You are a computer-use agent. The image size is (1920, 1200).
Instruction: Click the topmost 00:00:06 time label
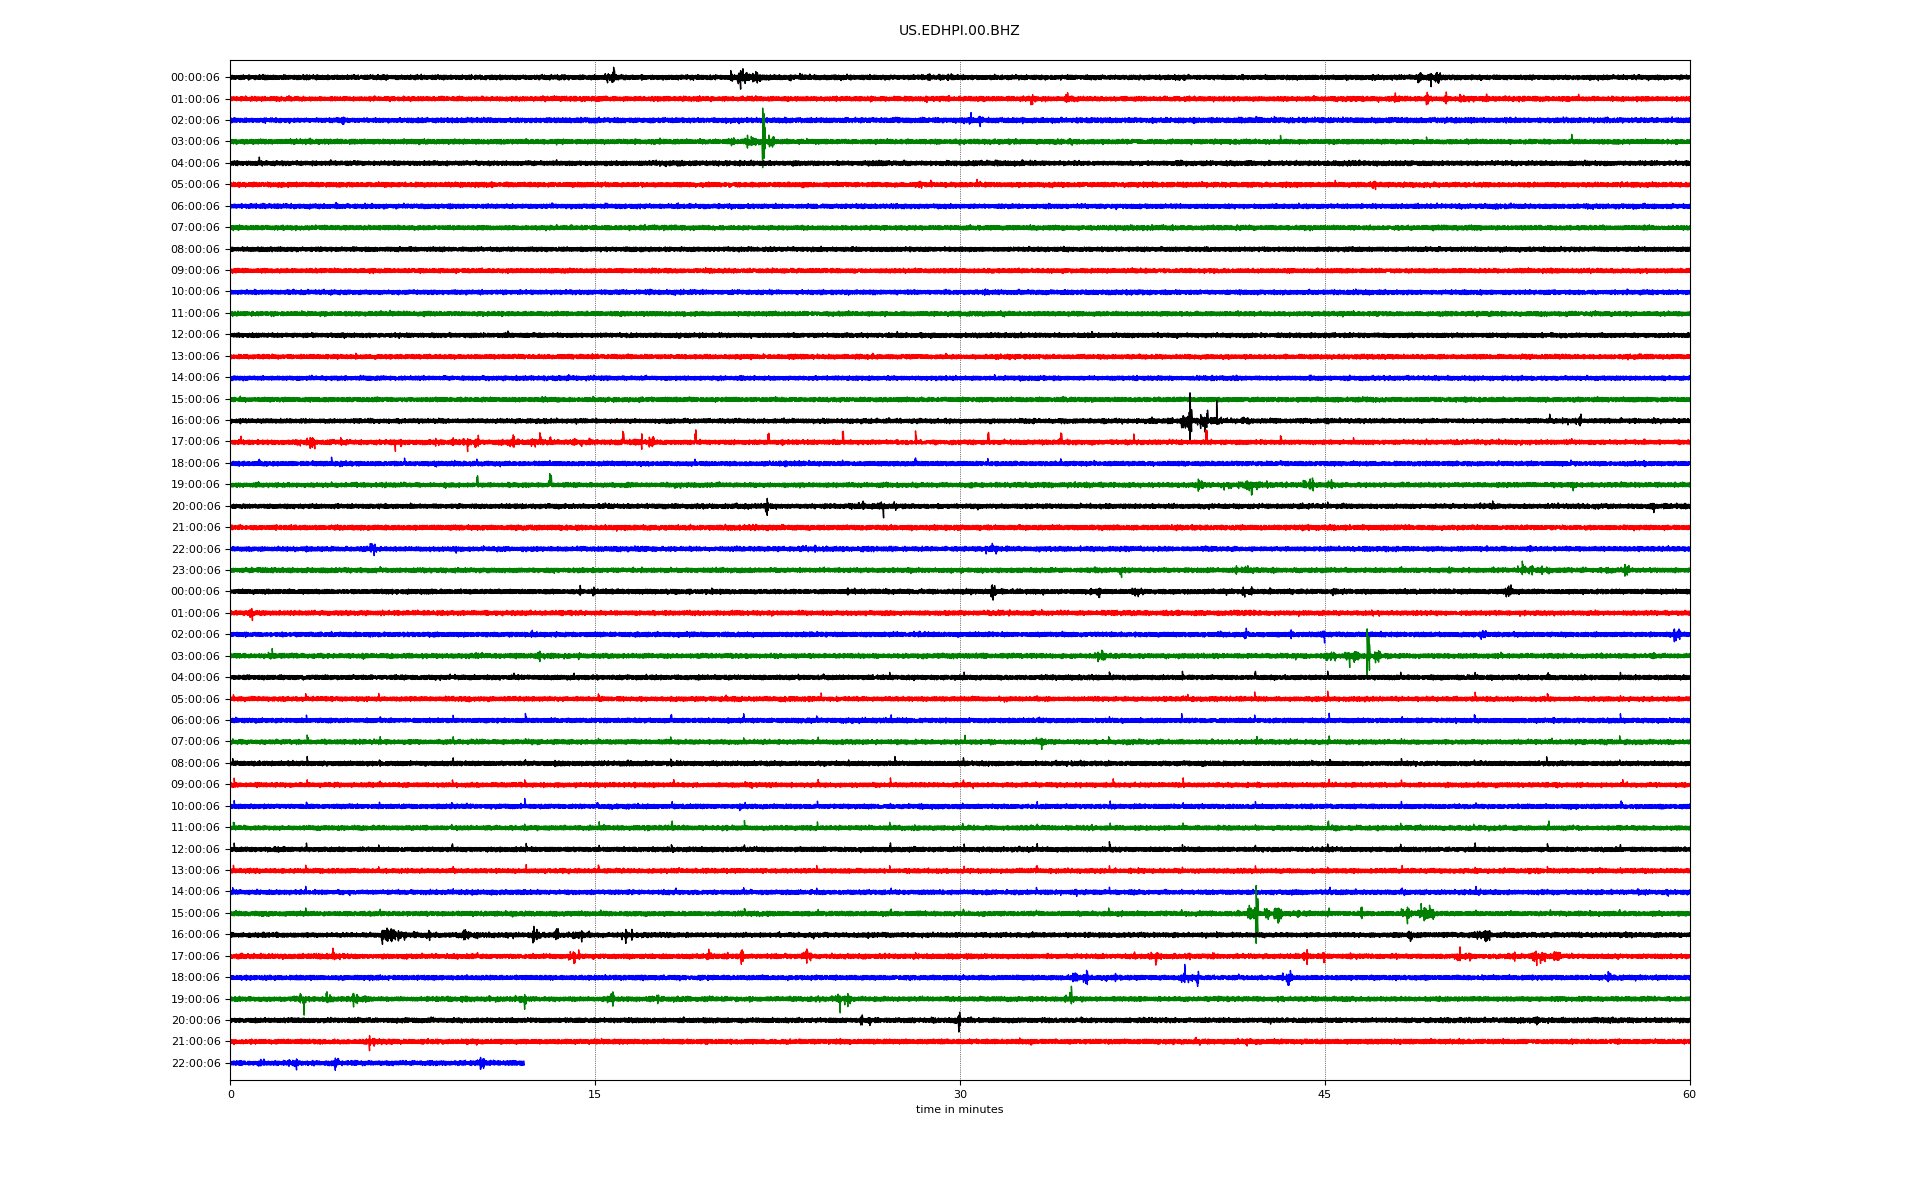195,78
